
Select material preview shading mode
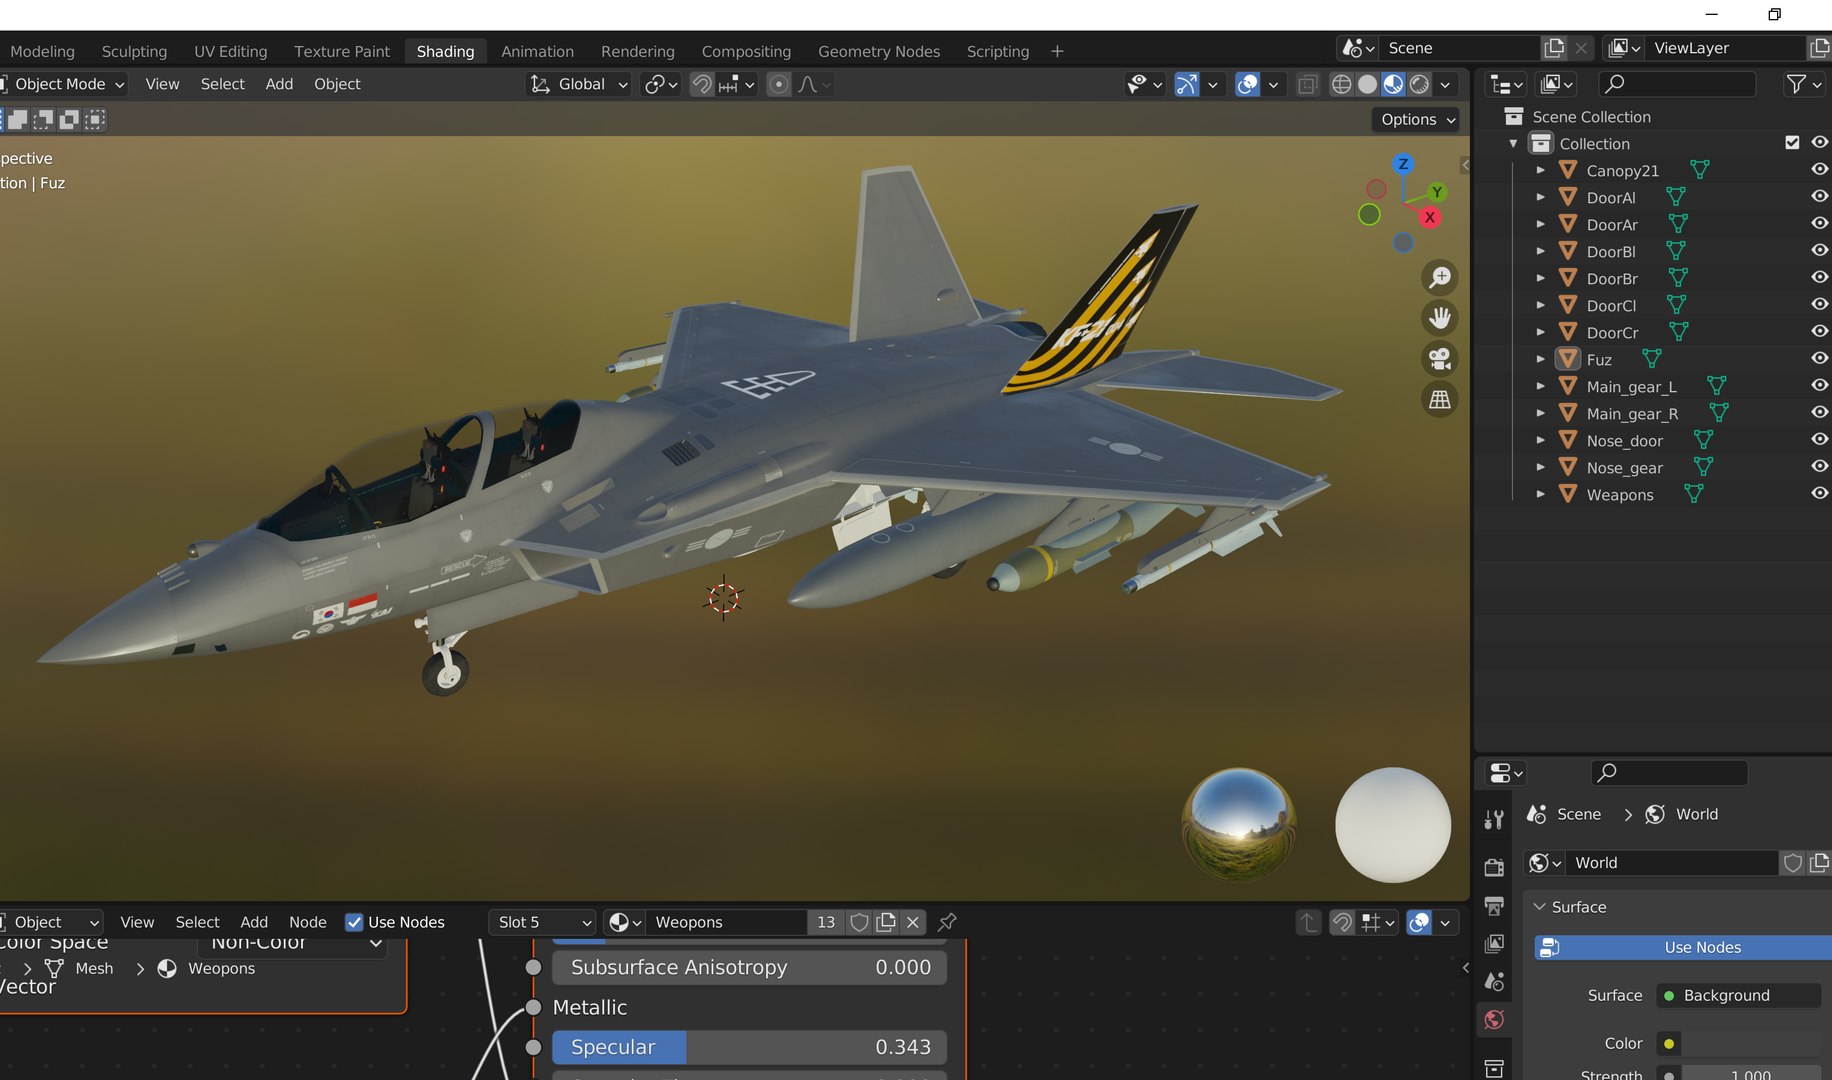click(x=1393, y=85)
